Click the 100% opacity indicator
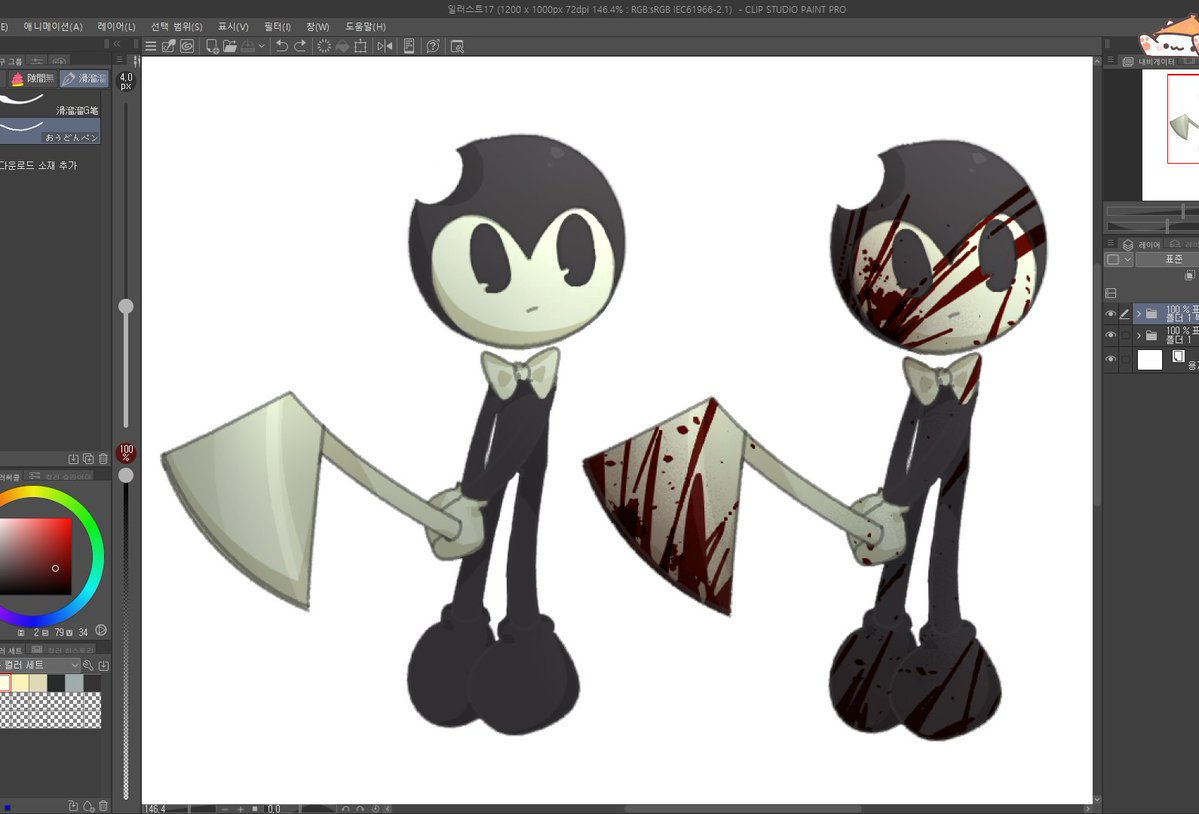This screenshot has width=1199, height=814. coord(126,452)
